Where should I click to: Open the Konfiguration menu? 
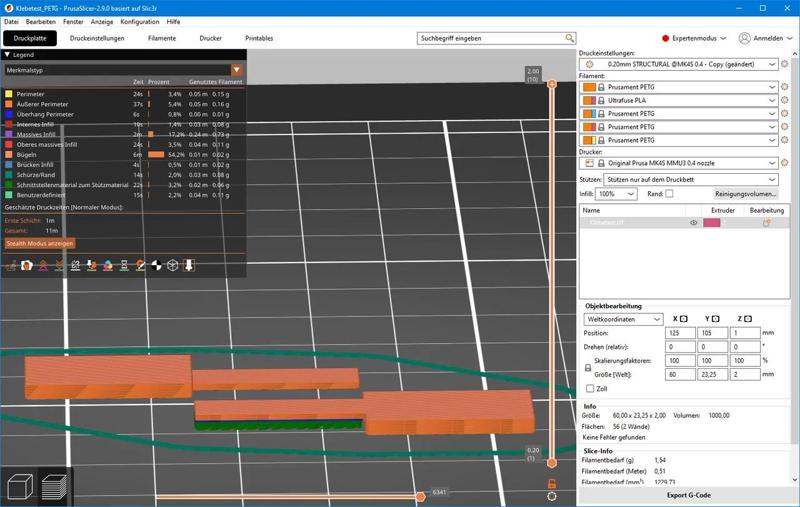click(x=140, y=22)
